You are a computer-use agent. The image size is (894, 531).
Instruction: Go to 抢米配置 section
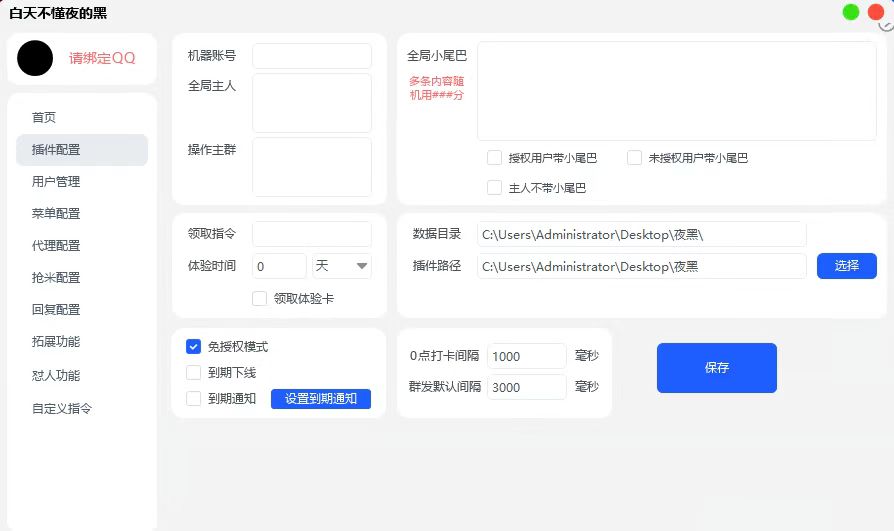(56, 278)
